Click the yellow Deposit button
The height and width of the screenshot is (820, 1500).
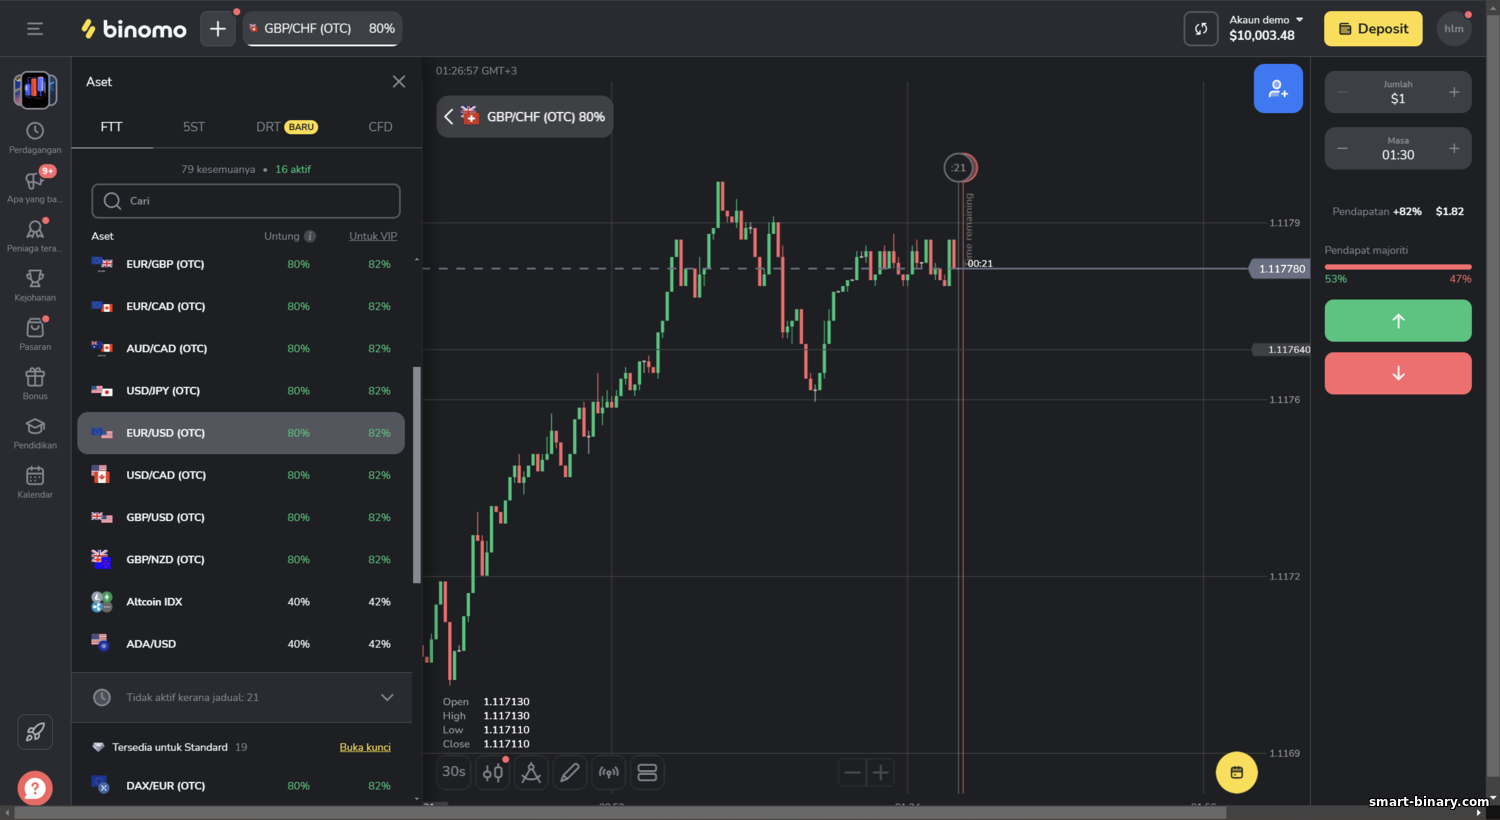1373,29
